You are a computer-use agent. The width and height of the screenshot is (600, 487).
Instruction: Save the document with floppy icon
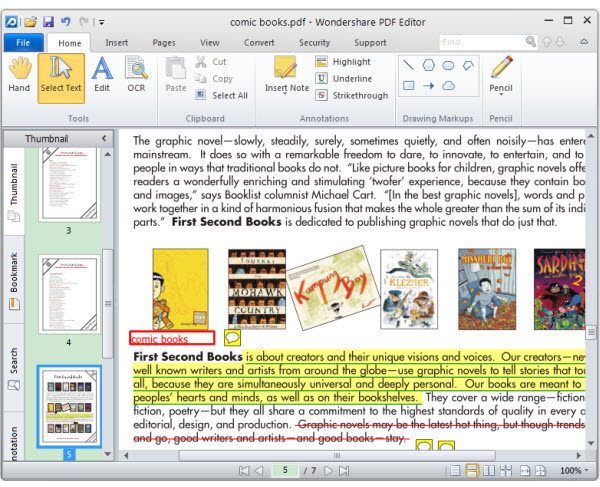coord(48,21)
